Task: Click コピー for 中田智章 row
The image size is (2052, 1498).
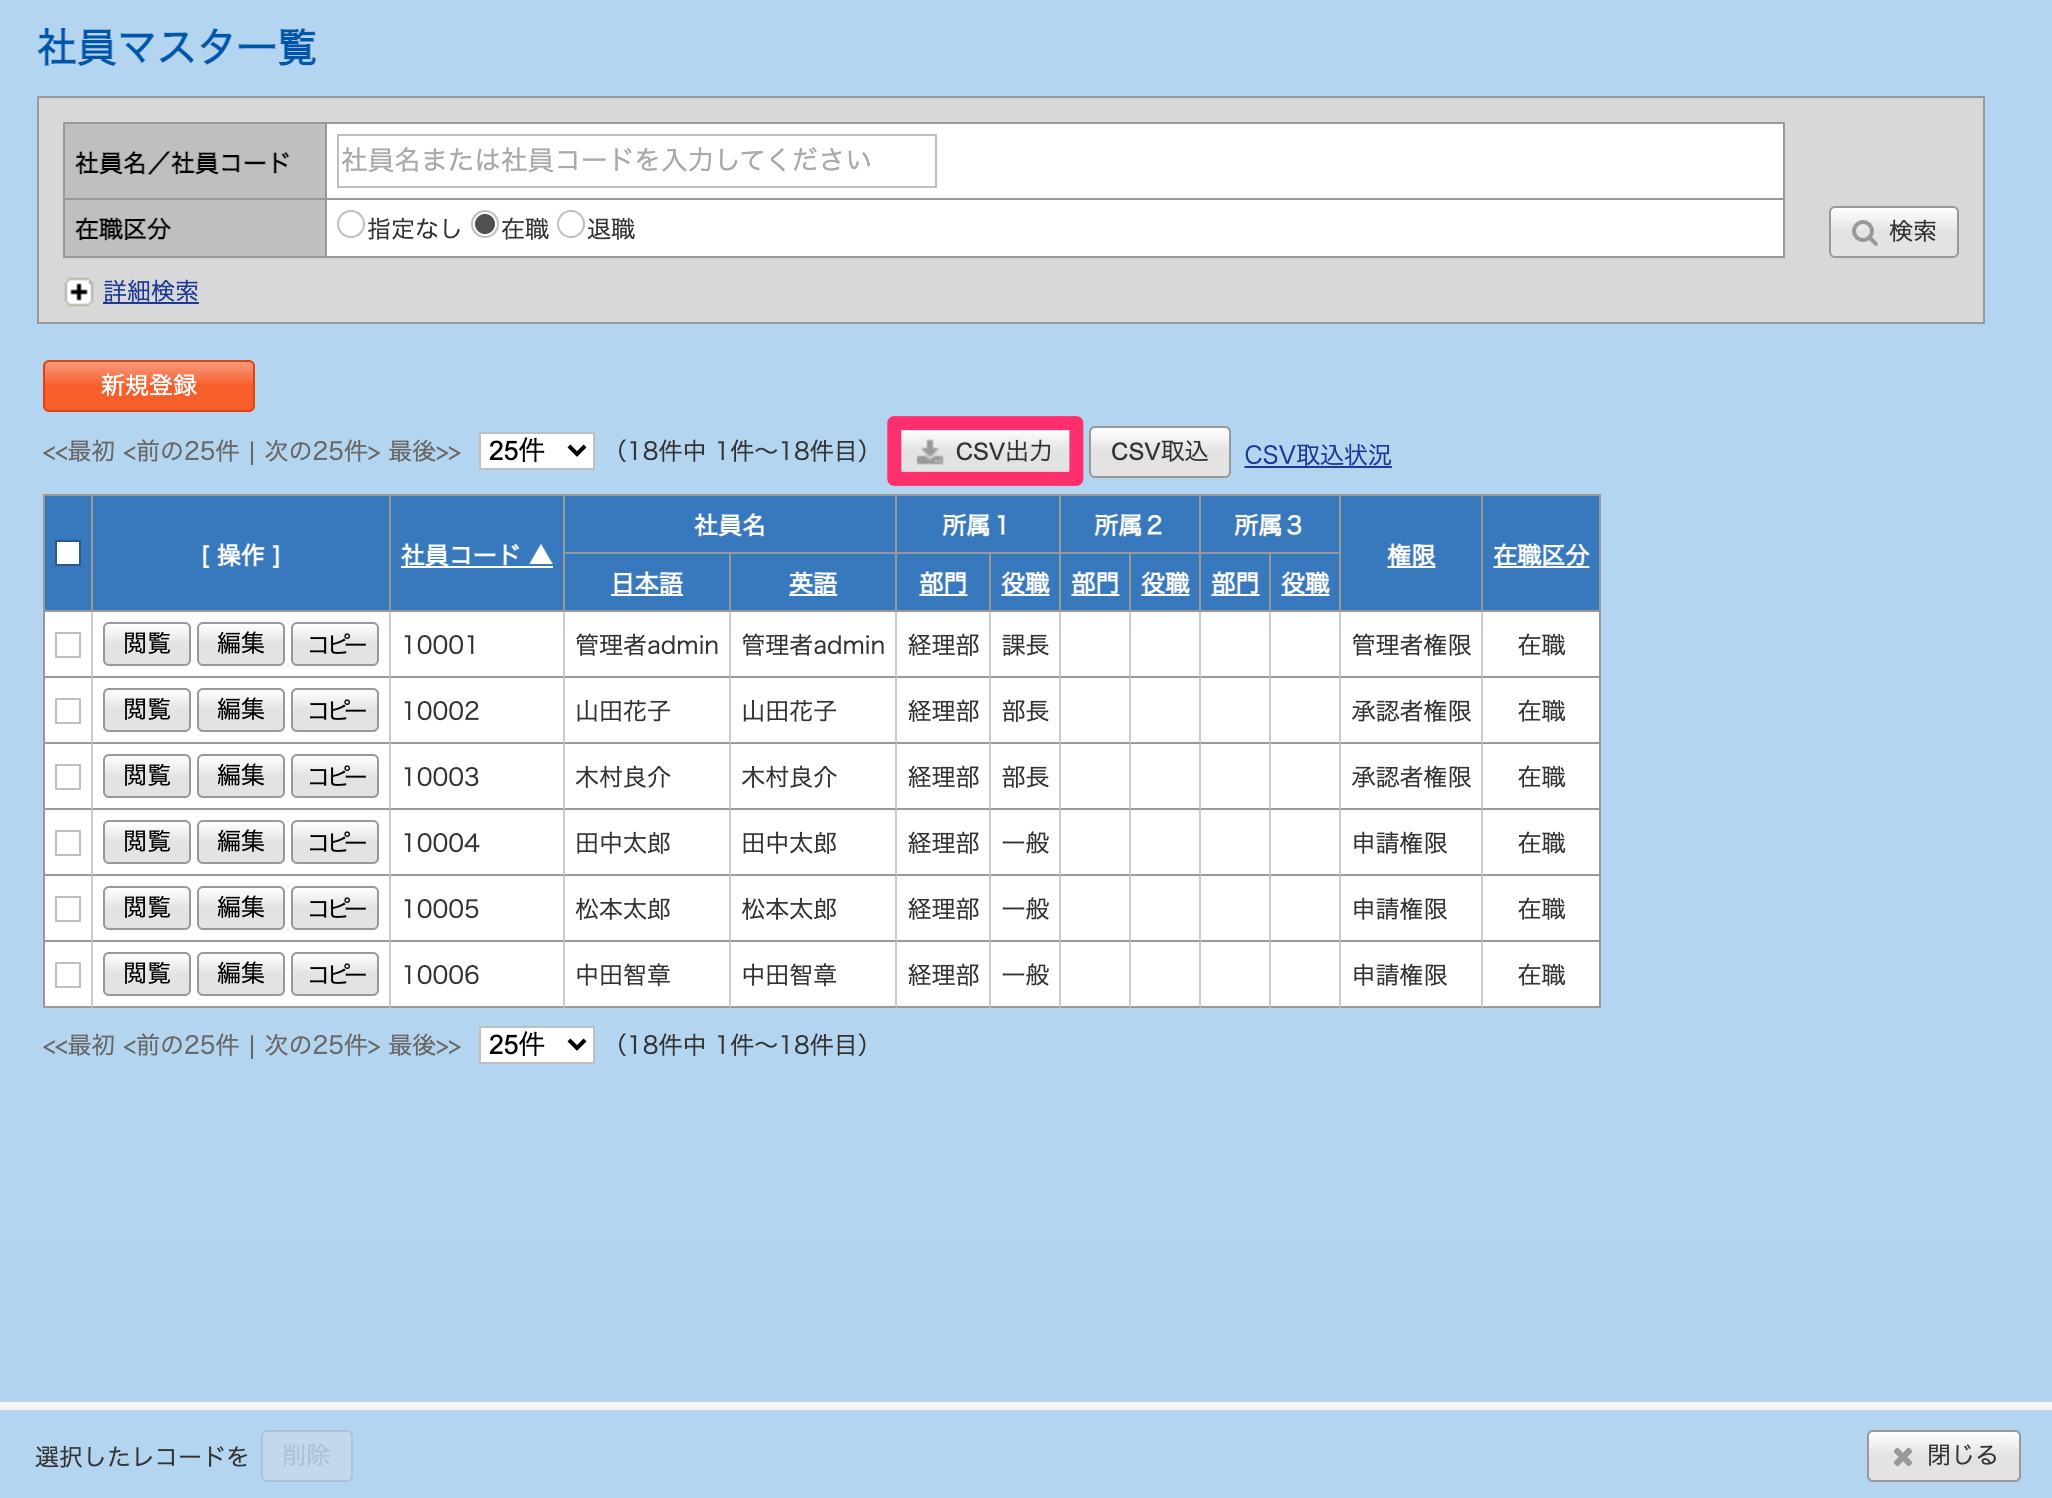Action: click(x=335, y=974)
